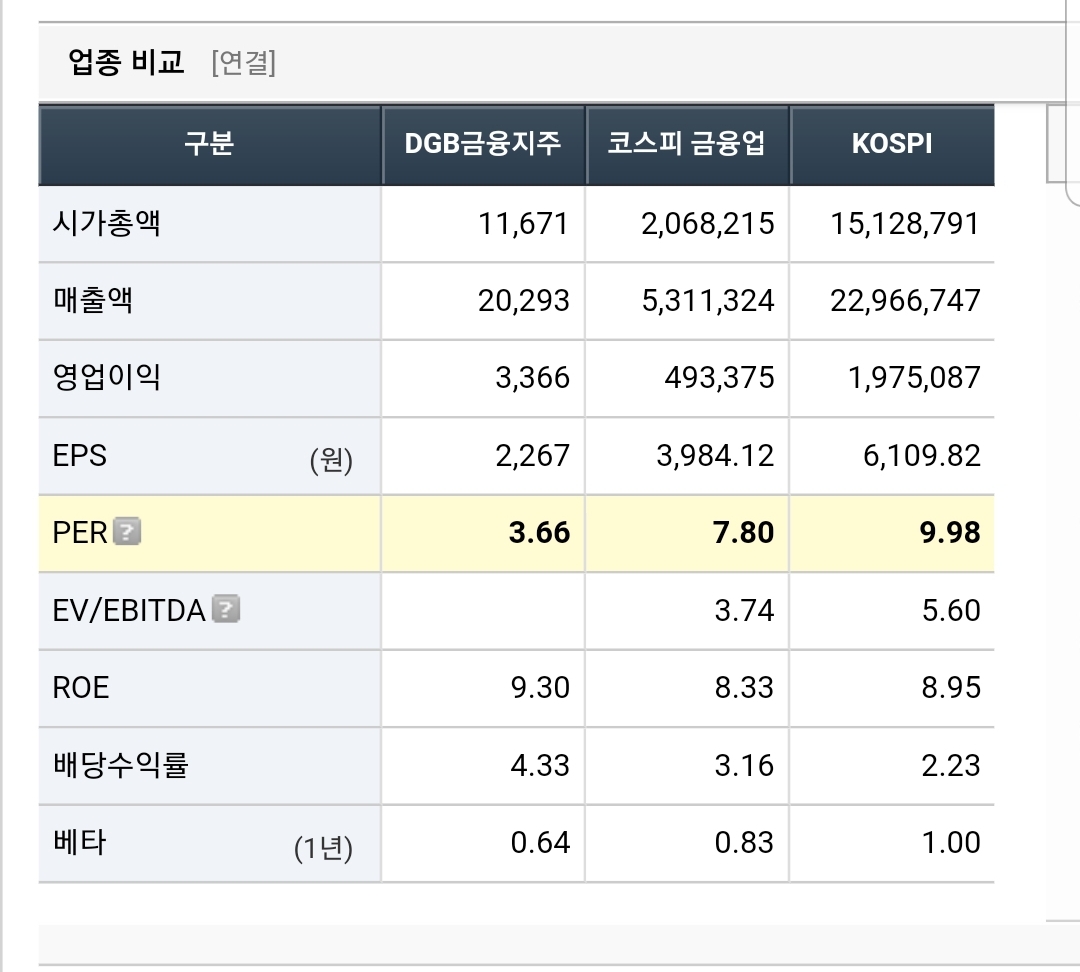The height and width of the screenshot is (972, 1080).
Task: Select the 구분 column header
Action: click(209, 144)
